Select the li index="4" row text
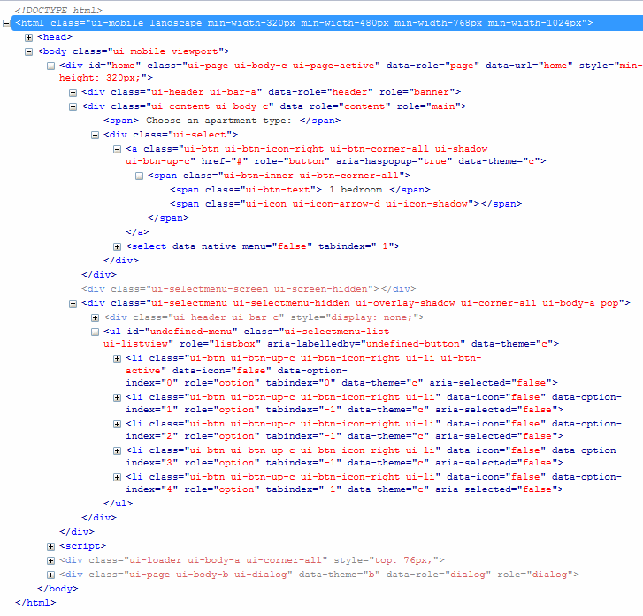The width and height of the screenshot is (643, 616). (373, 483)
